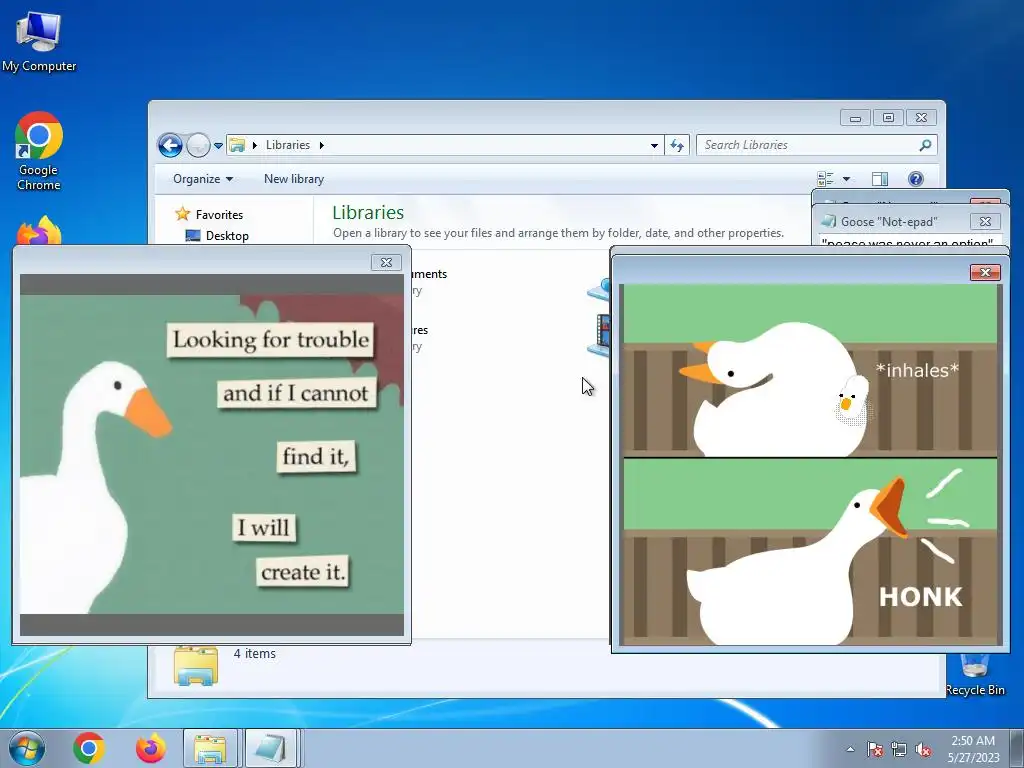Click the Windows Start orb

(x=26, y=748)
